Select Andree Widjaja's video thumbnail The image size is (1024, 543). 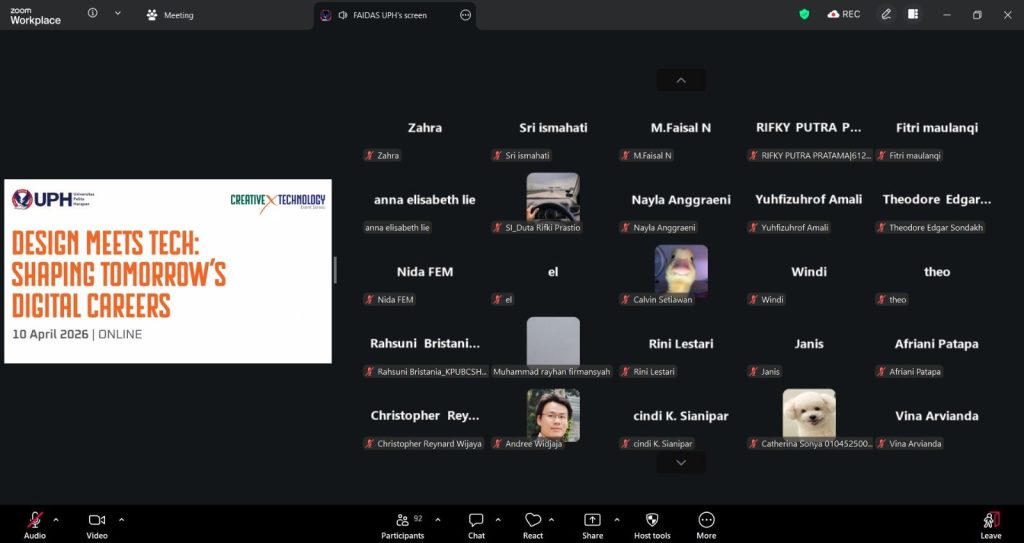pos(553,415)
